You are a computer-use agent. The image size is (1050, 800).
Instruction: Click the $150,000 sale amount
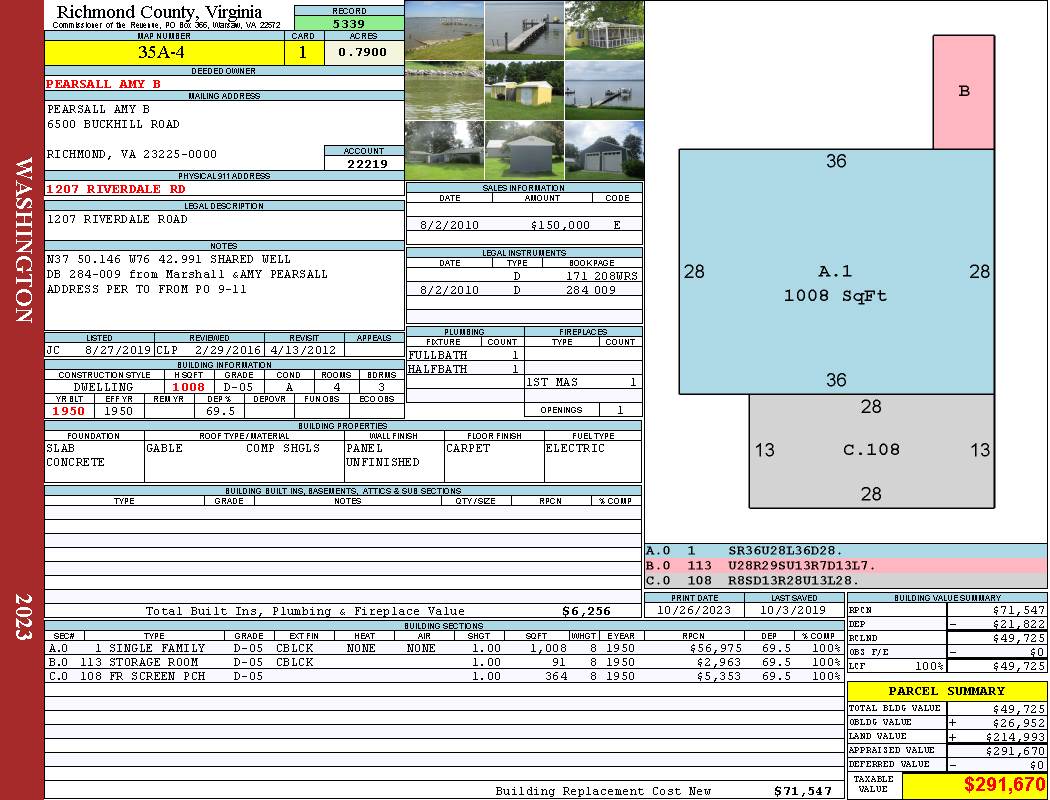click(x=560, y=225)
